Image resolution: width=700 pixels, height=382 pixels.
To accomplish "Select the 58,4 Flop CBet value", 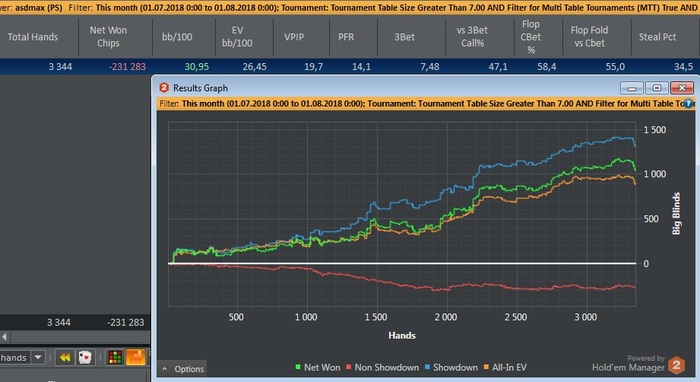I will pos(546,67).
